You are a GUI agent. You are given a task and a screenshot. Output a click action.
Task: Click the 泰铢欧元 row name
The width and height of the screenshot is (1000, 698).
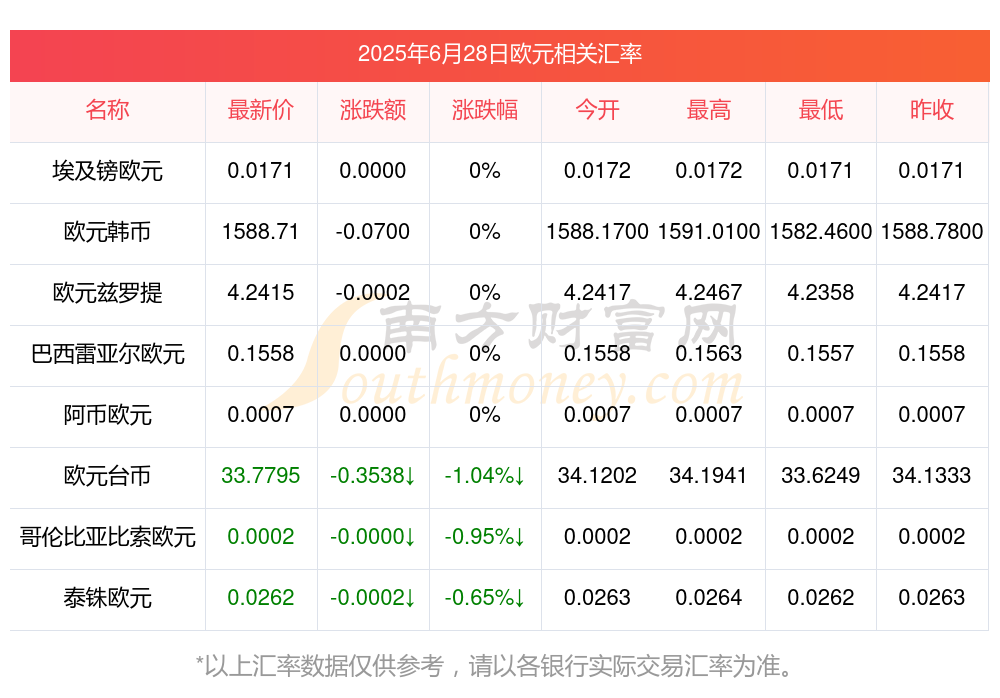(107, 598)
